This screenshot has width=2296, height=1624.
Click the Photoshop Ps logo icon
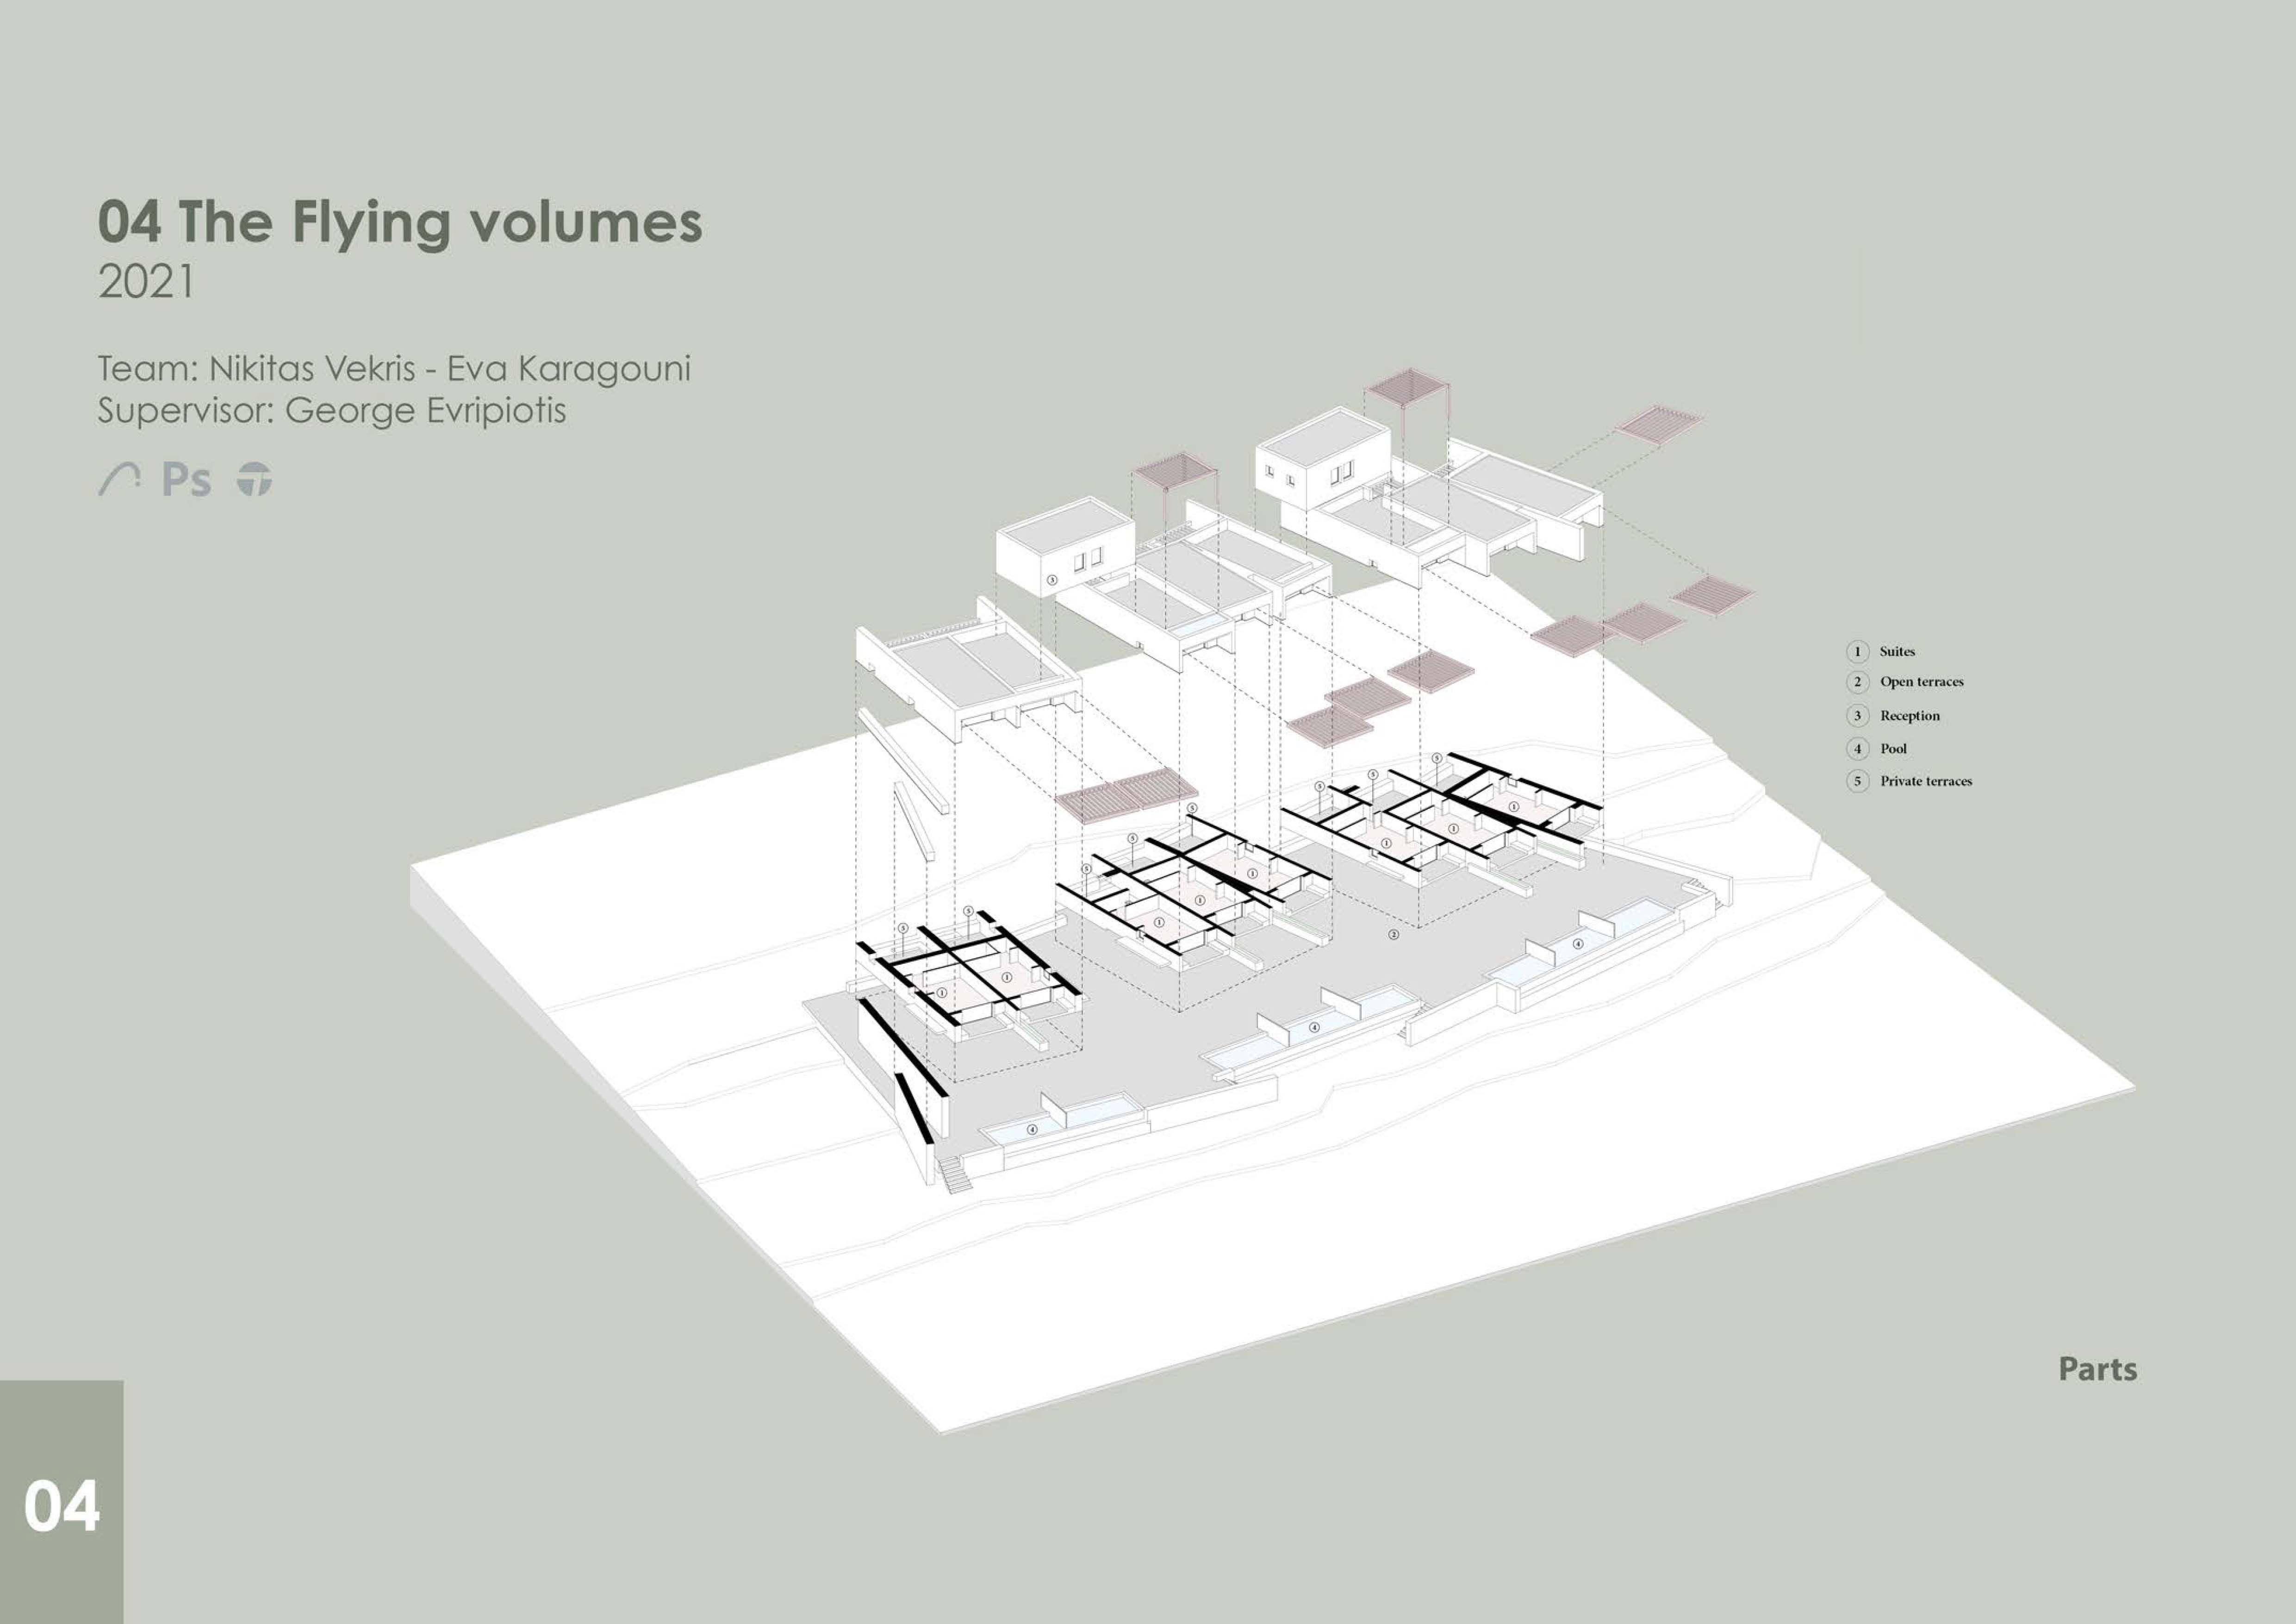[x=187, y=480]
